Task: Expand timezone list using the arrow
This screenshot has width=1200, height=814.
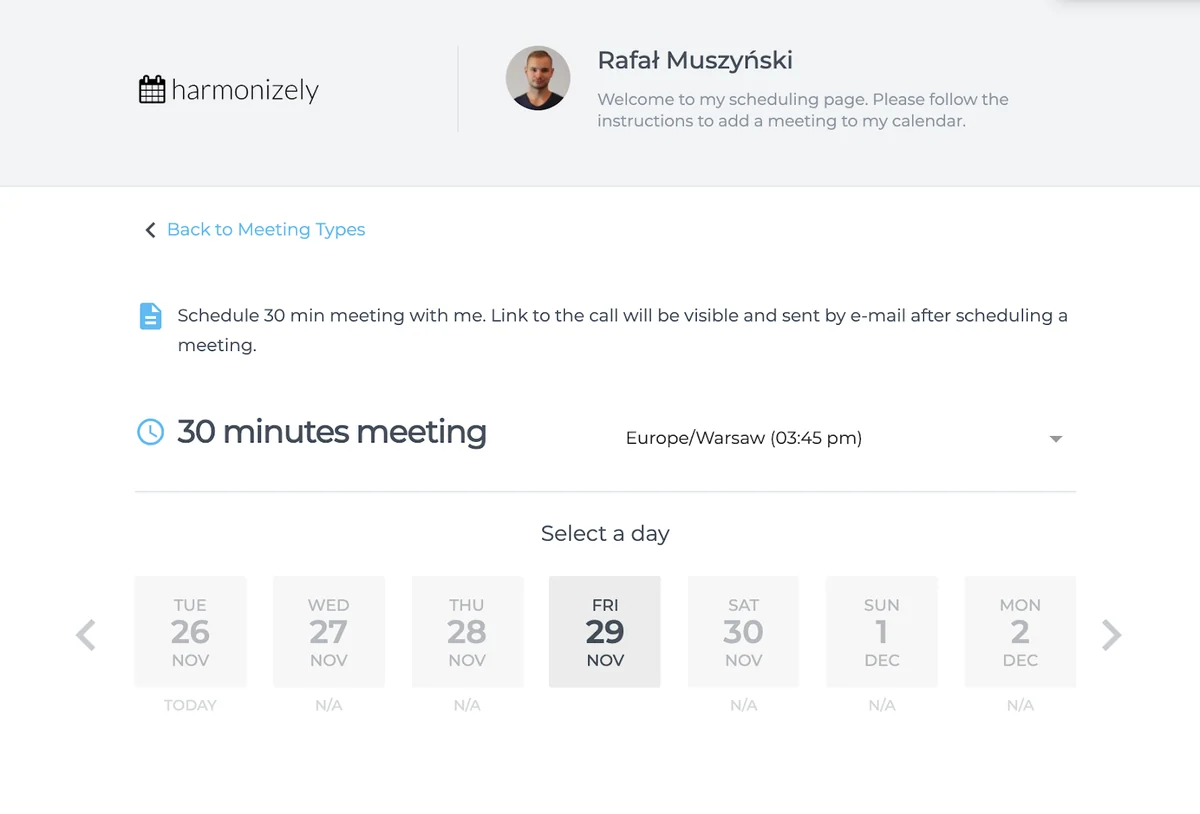Action: [1055, 439]
